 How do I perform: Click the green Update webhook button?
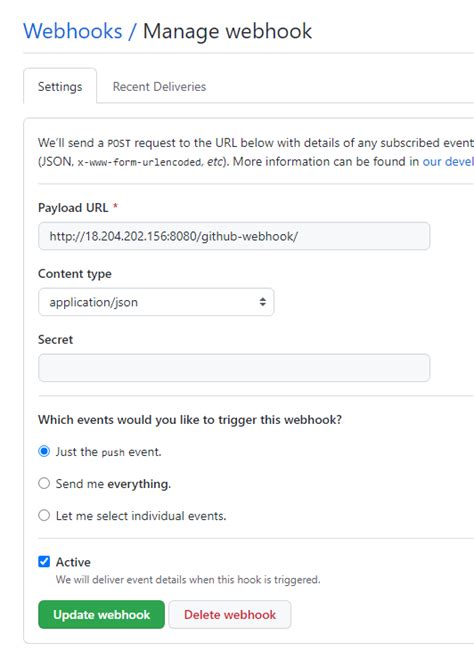click(x=101, y=614)
